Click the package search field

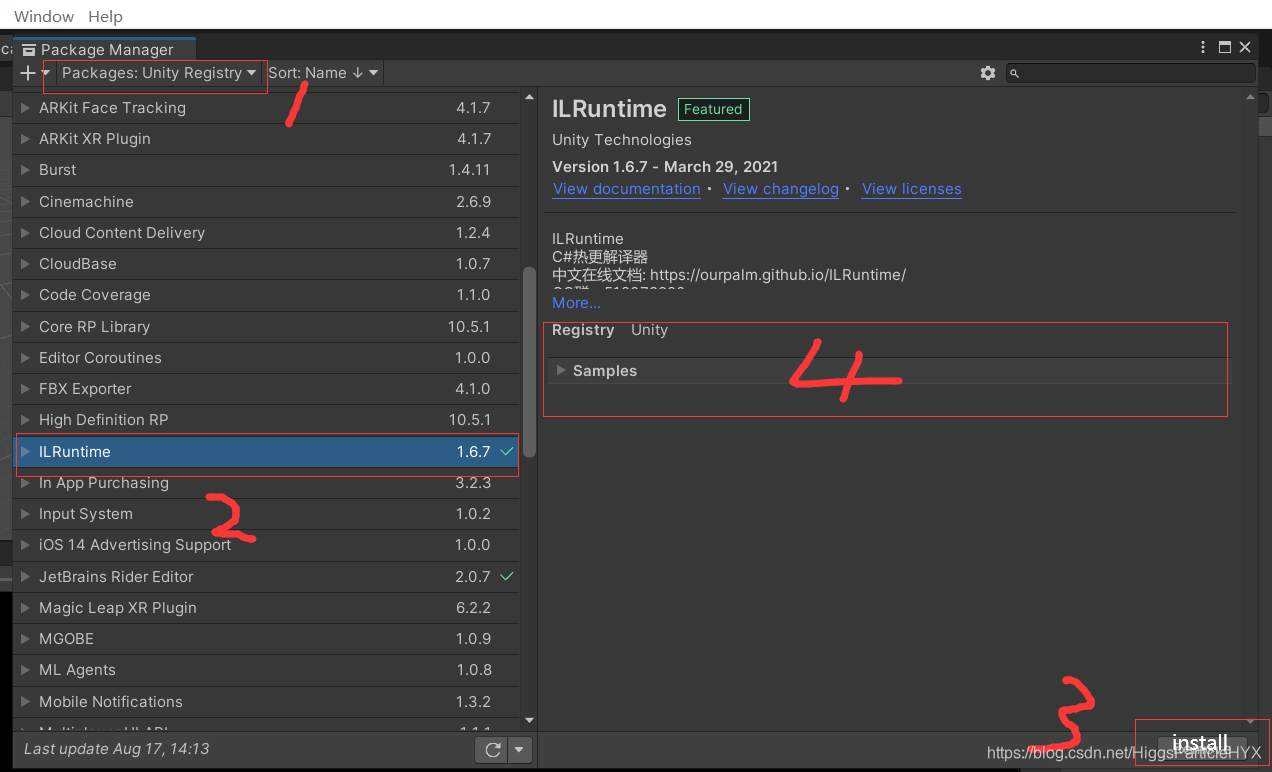1130,73
